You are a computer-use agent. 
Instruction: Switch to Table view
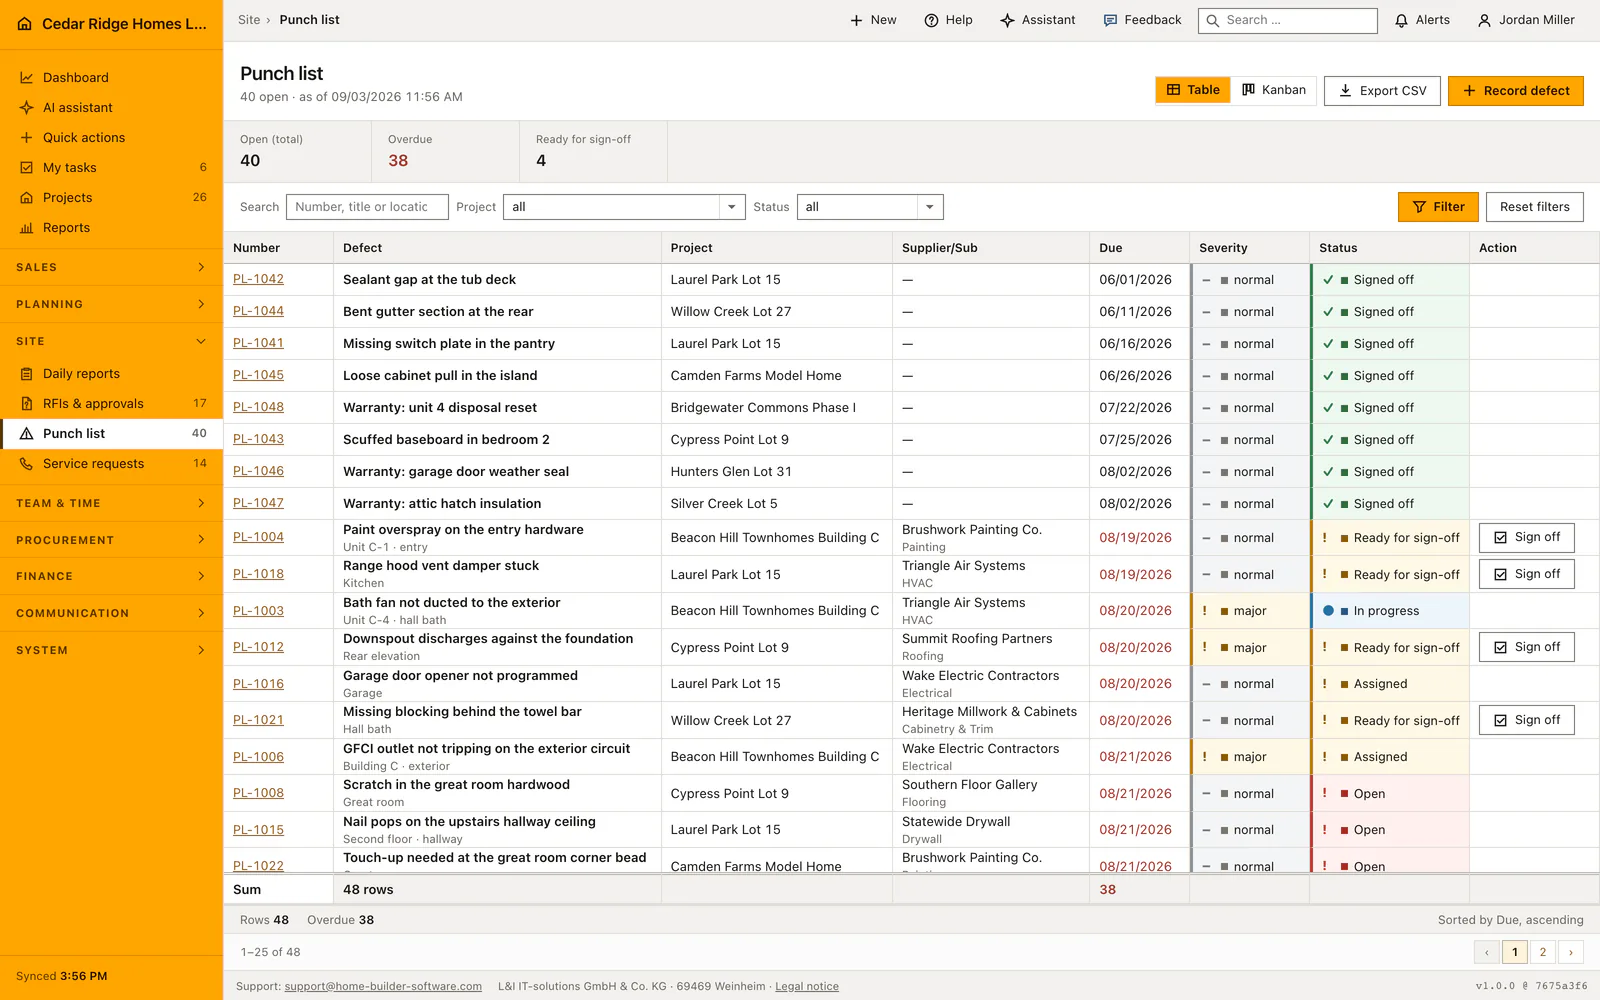[1193, 90]
